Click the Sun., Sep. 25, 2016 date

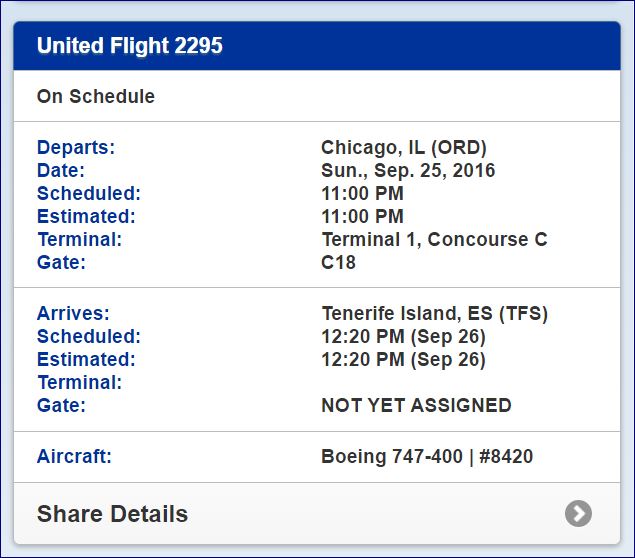tap(408, 170)
